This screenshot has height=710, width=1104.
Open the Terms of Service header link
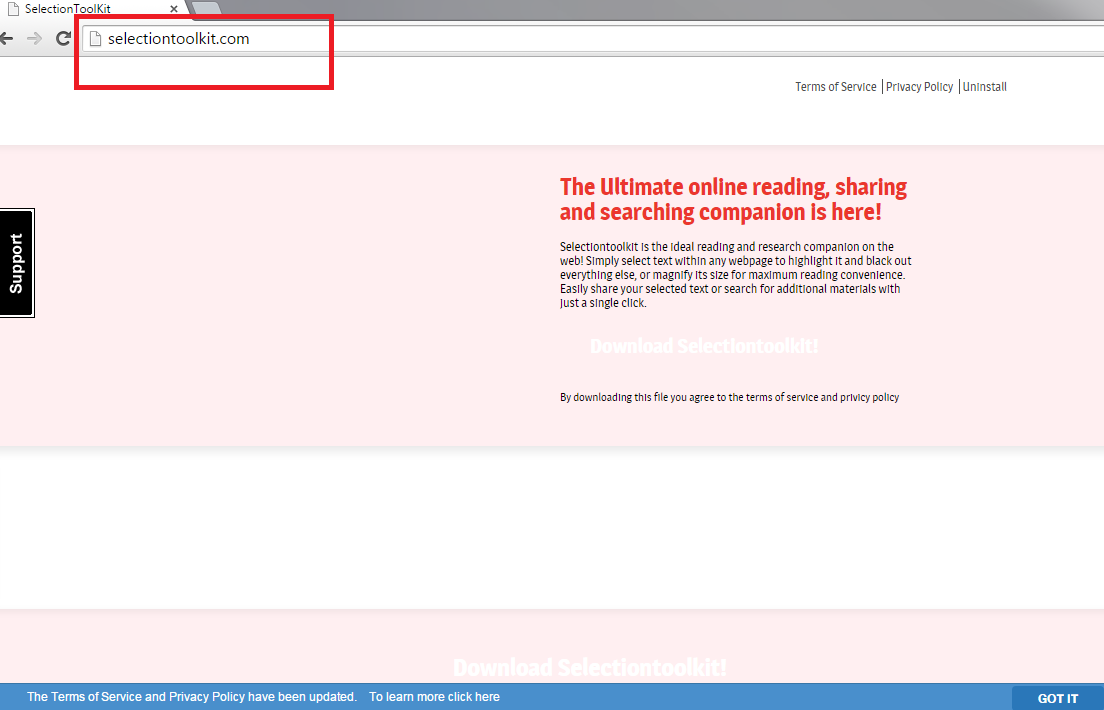[835, 87]
